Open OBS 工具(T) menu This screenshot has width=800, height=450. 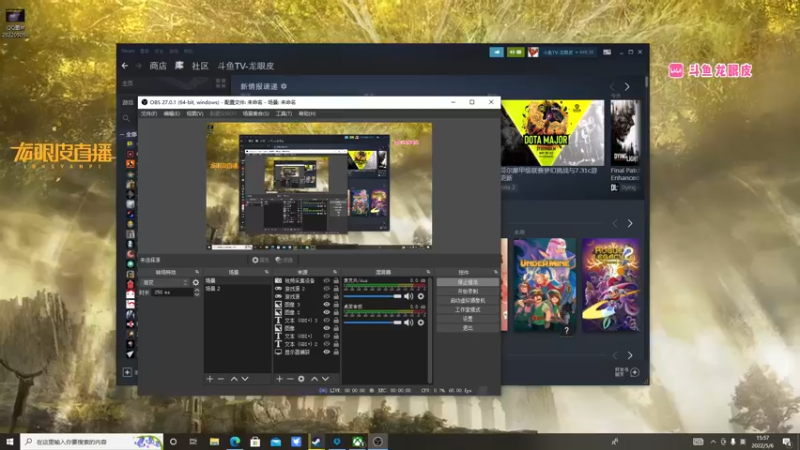(x=284, y=114)
